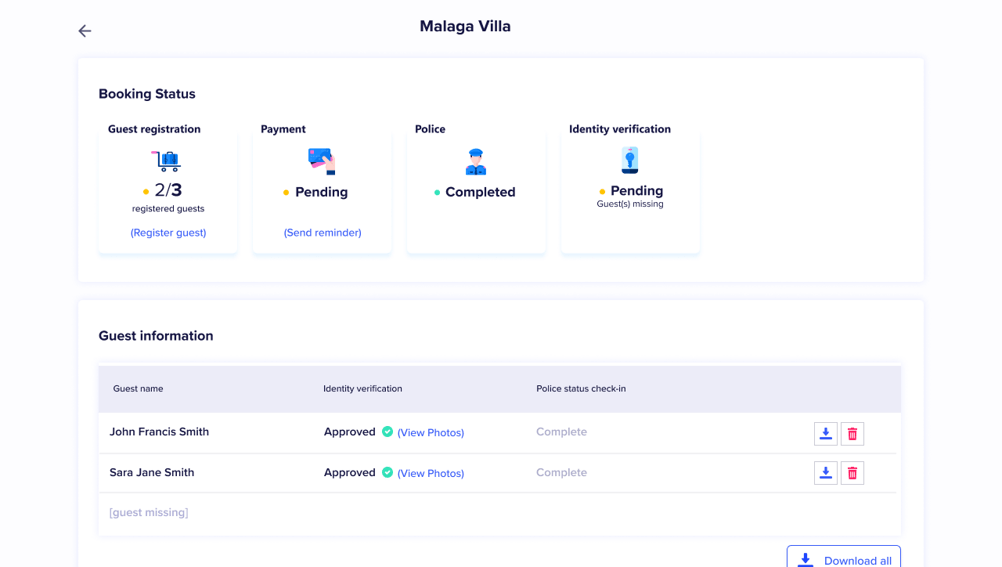Click green approved checkmark for John
This screenshot has width=1002, height=567.
(x=387, y=432)
